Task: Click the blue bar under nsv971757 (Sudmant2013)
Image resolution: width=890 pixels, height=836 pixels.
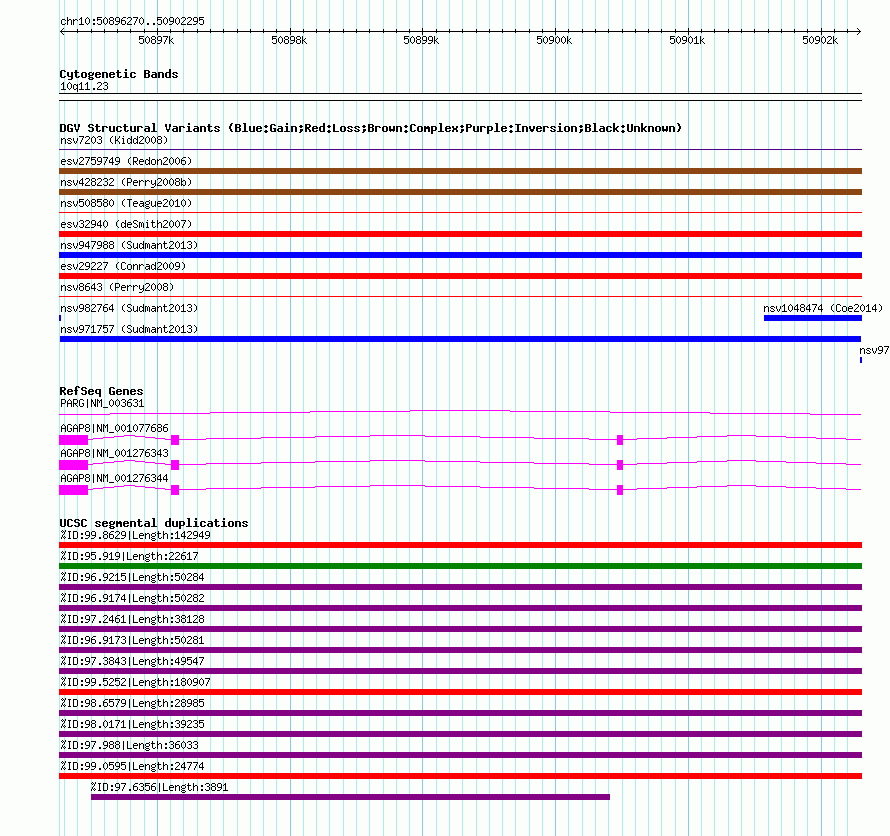Action: pyautogui.click(x=460, y=339)
